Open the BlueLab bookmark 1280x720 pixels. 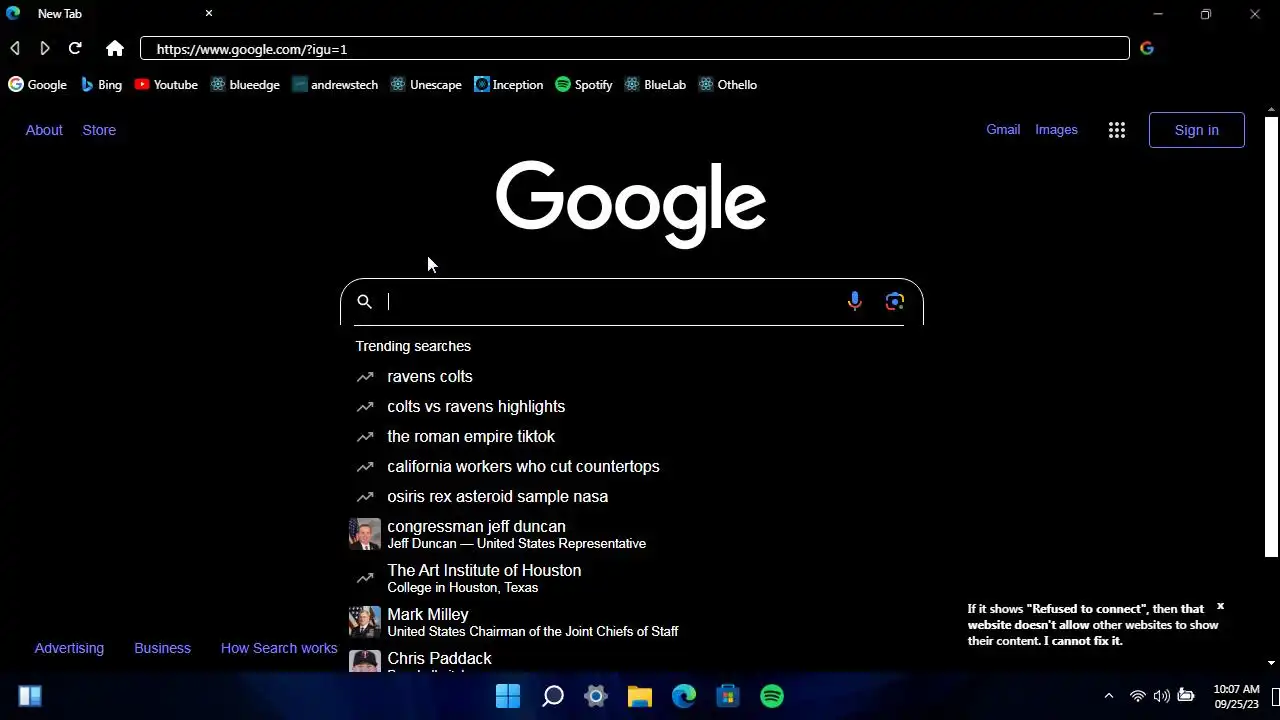pos(655,85)
